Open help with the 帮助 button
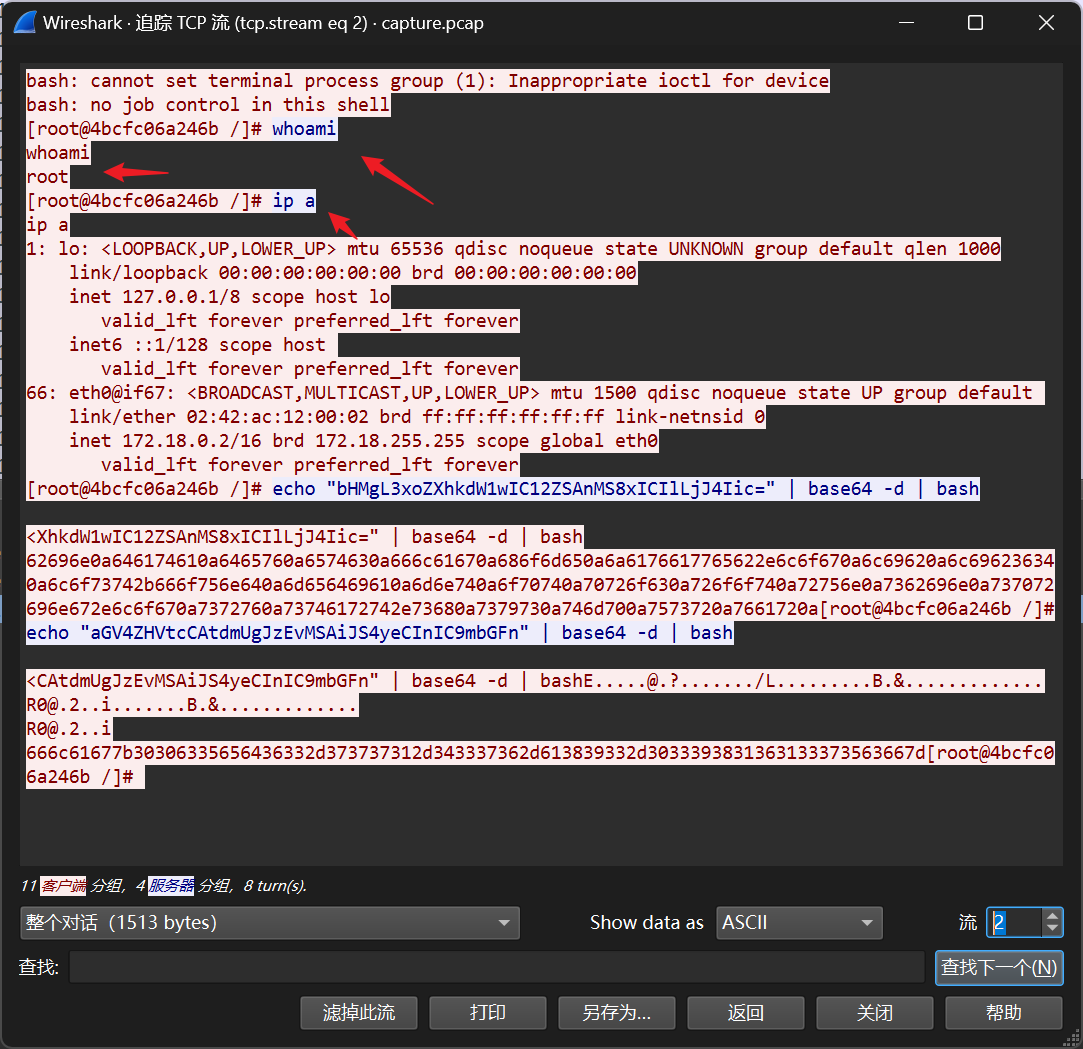The image size is (1083, 1049). click(1004, 1013)
